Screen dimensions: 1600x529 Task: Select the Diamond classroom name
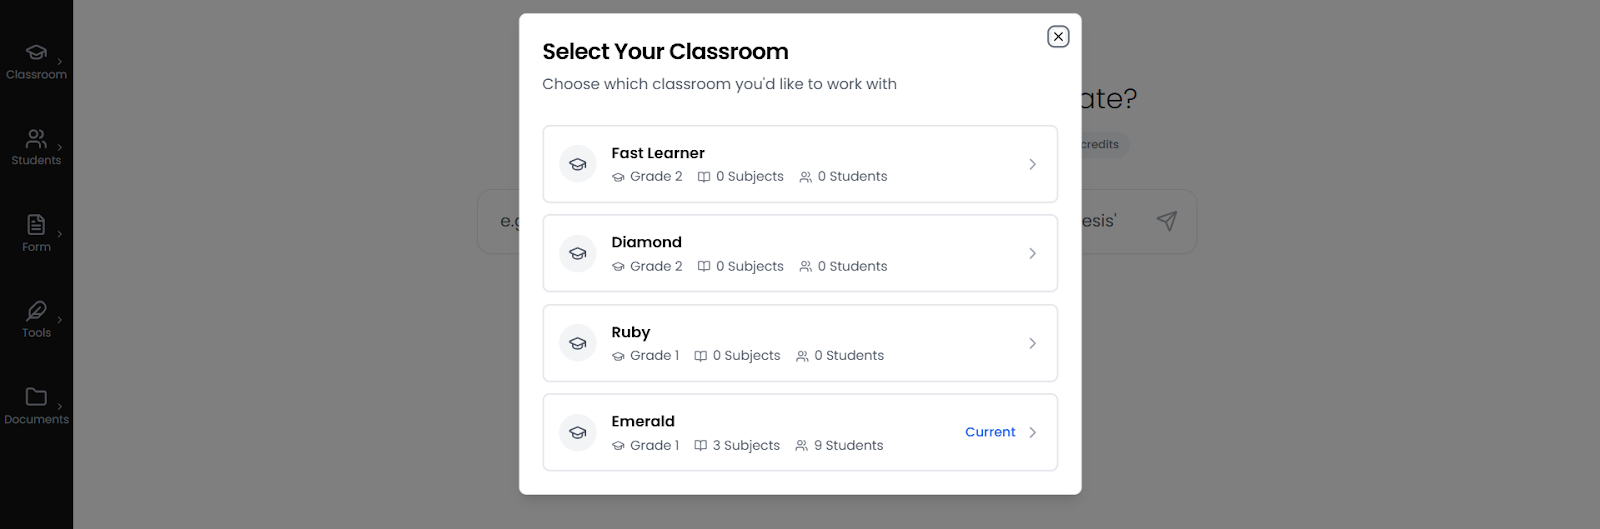[x=646, y=242]
